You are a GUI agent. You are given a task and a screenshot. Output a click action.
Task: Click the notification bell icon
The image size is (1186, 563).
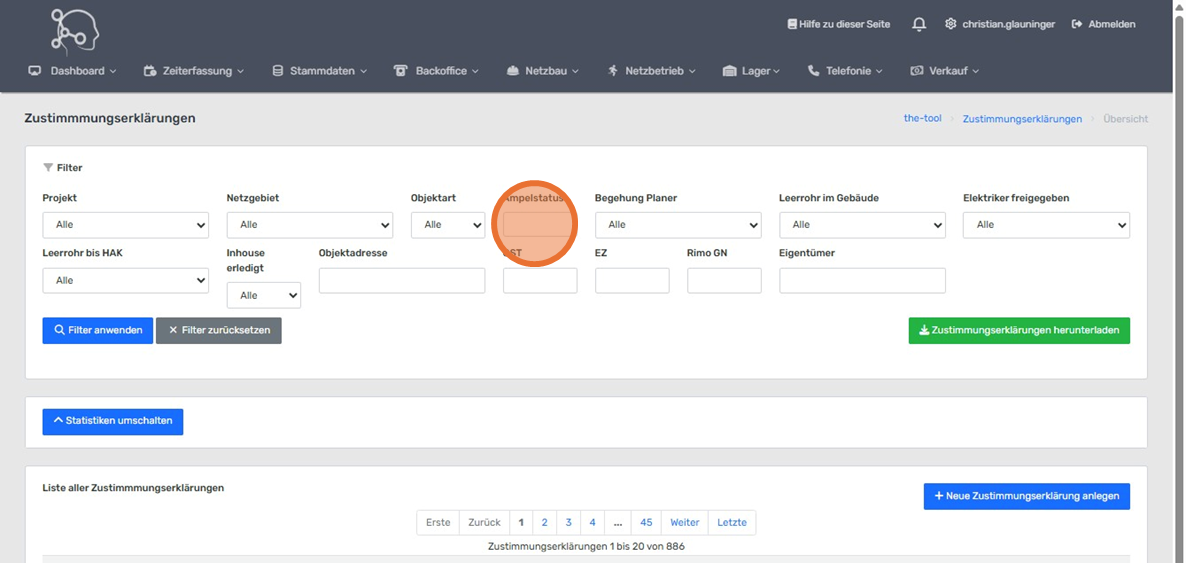(x=919, y=24)
